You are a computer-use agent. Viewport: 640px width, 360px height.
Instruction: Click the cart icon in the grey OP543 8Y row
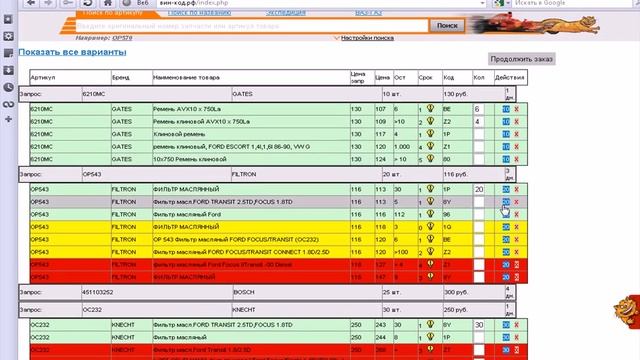[x=506, y=202]
